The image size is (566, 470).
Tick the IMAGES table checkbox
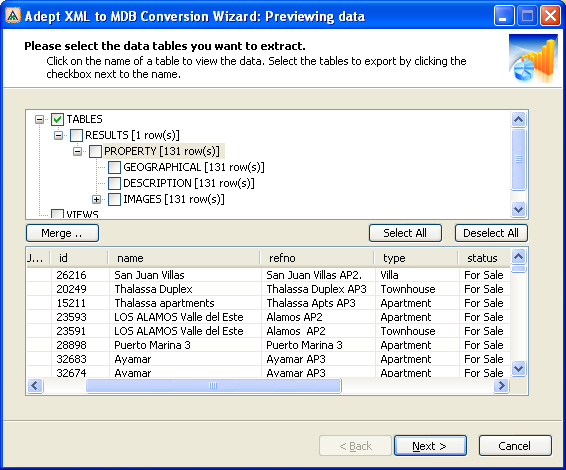coord(114,199)
